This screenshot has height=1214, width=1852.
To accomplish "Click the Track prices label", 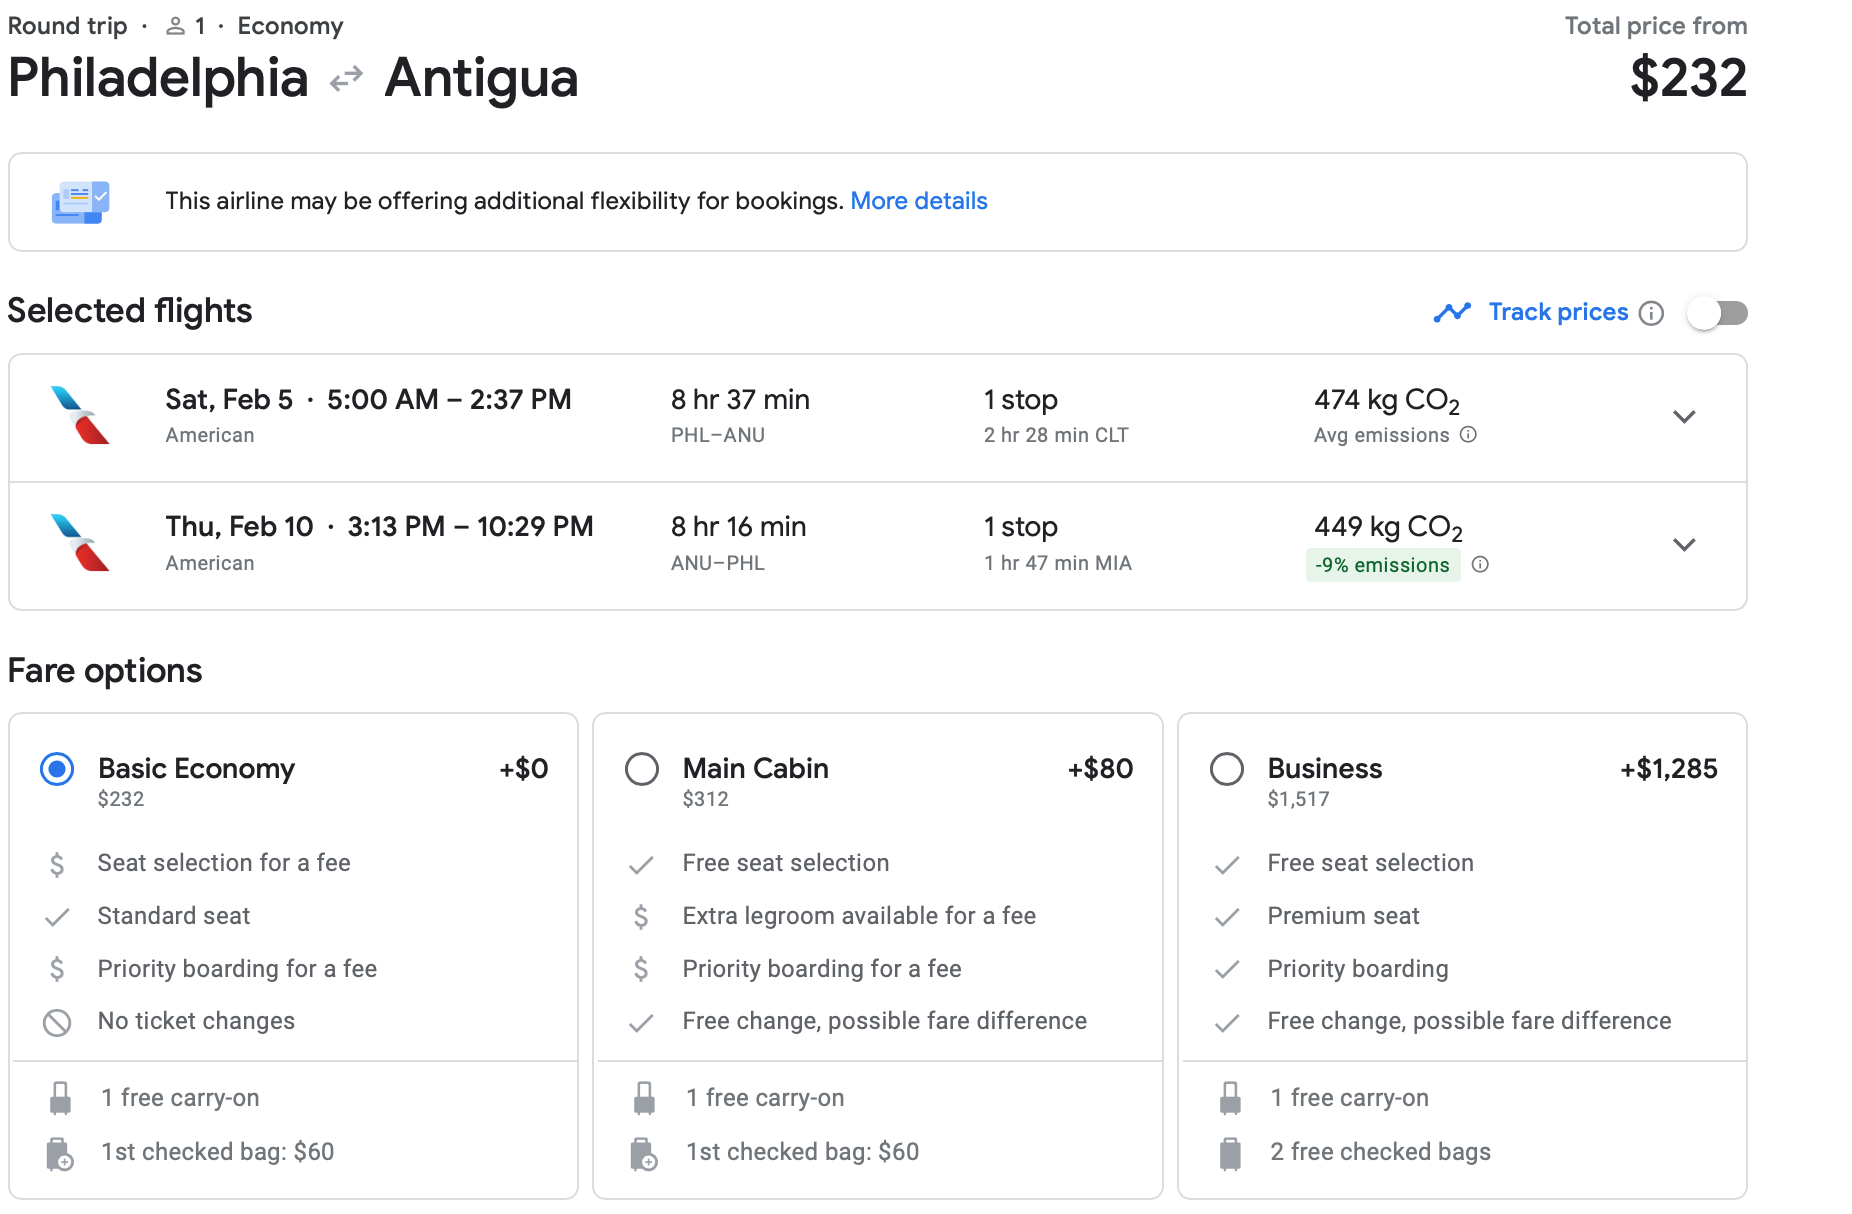I will [x=1557, y=313].
